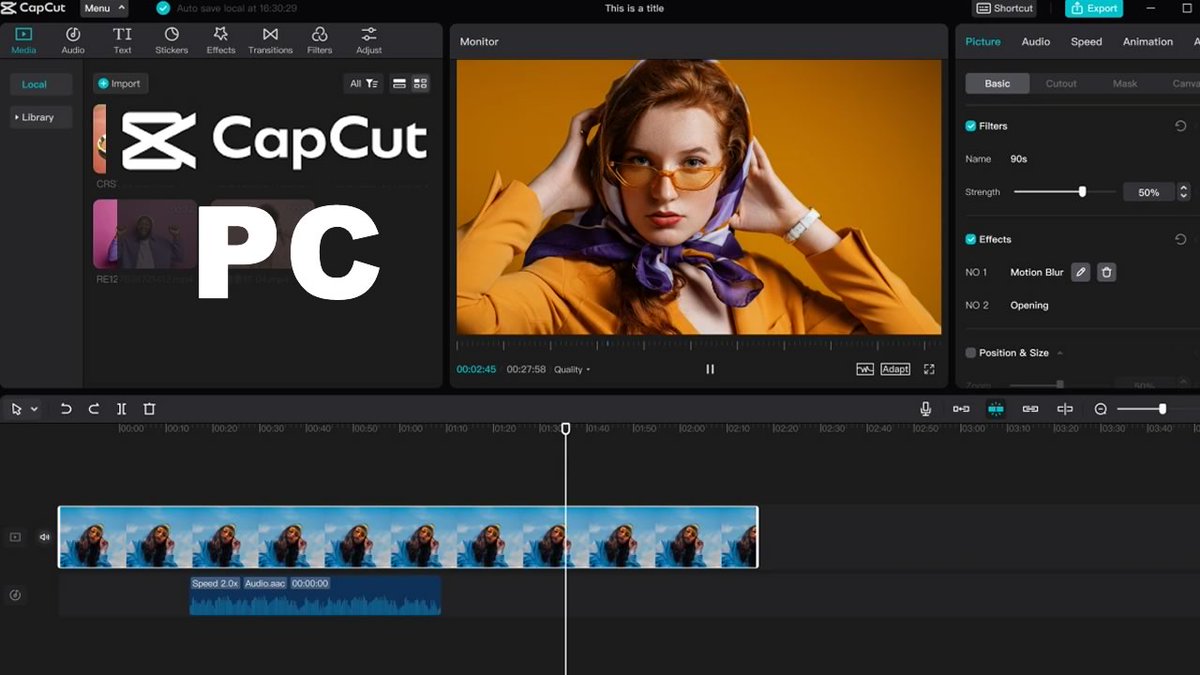Select the Audio.aac clip on timeline
This screenshot has height=675, width=1200.
coord(315,596)
